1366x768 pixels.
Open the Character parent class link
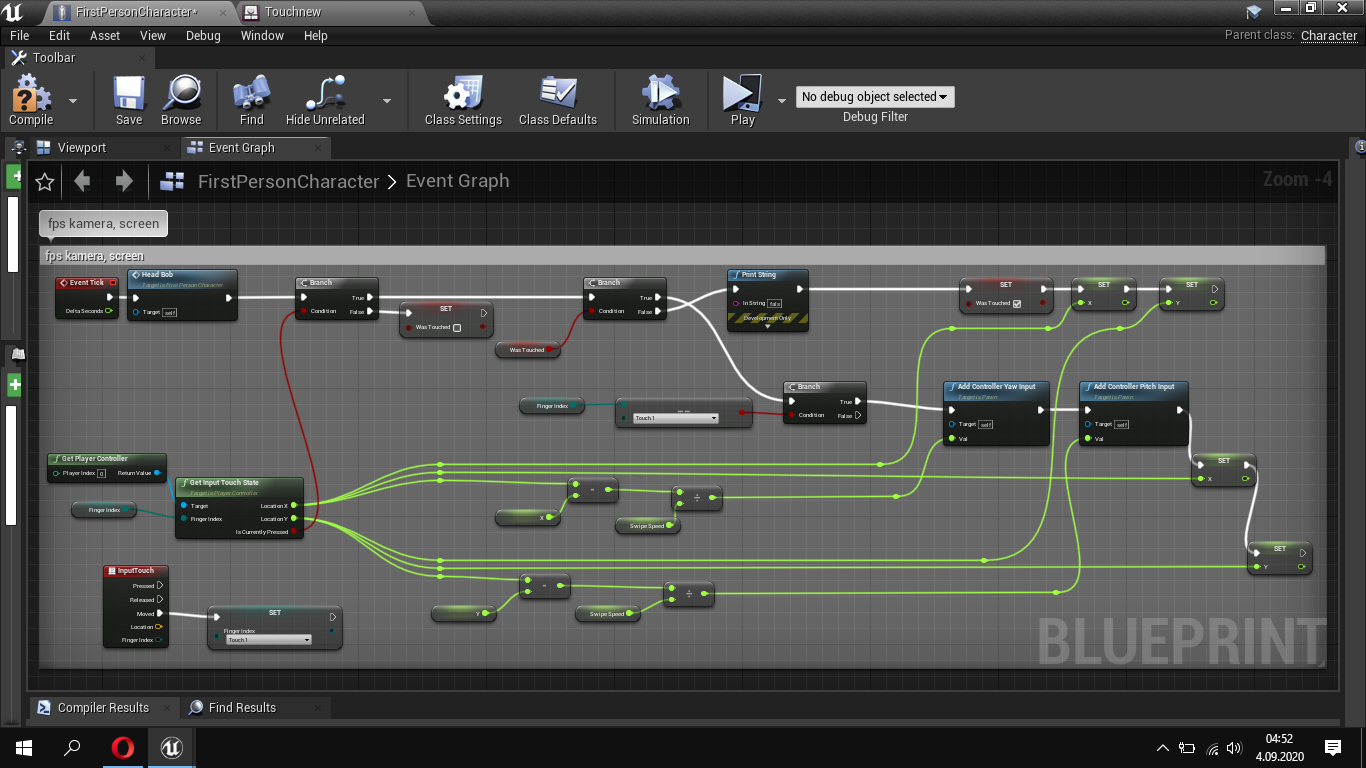pos(1329,35)
